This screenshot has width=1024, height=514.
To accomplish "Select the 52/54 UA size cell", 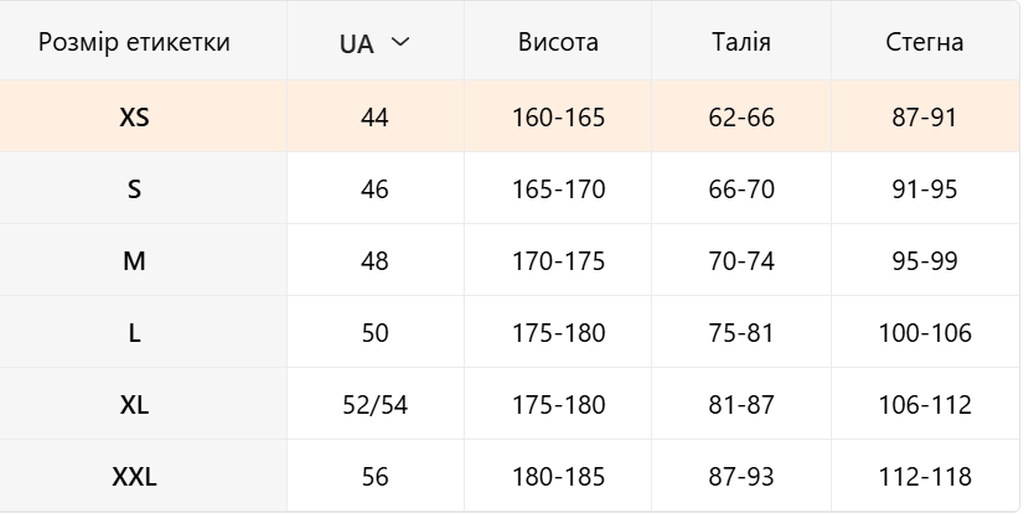I will click(375, 404).
